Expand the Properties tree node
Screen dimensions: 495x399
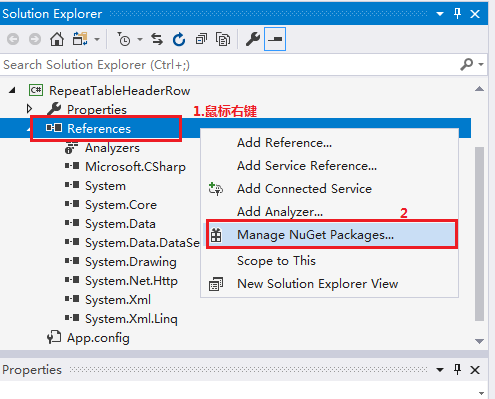(29, 109)
